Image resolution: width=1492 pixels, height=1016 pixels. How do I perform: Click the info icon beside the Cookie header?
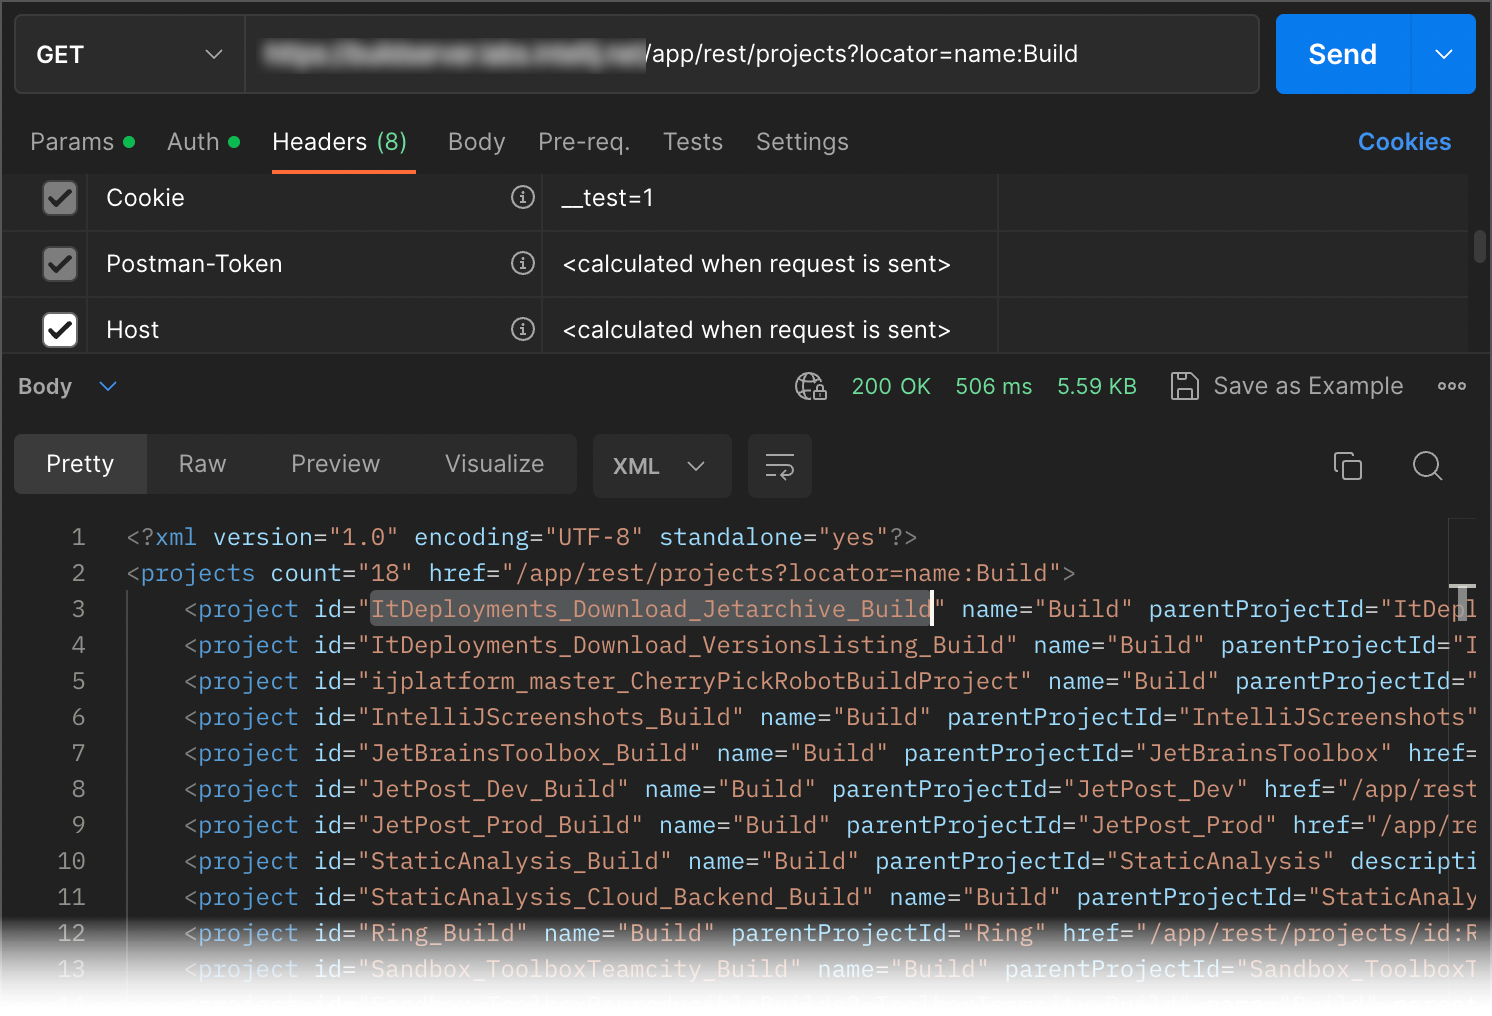point(522,198)
